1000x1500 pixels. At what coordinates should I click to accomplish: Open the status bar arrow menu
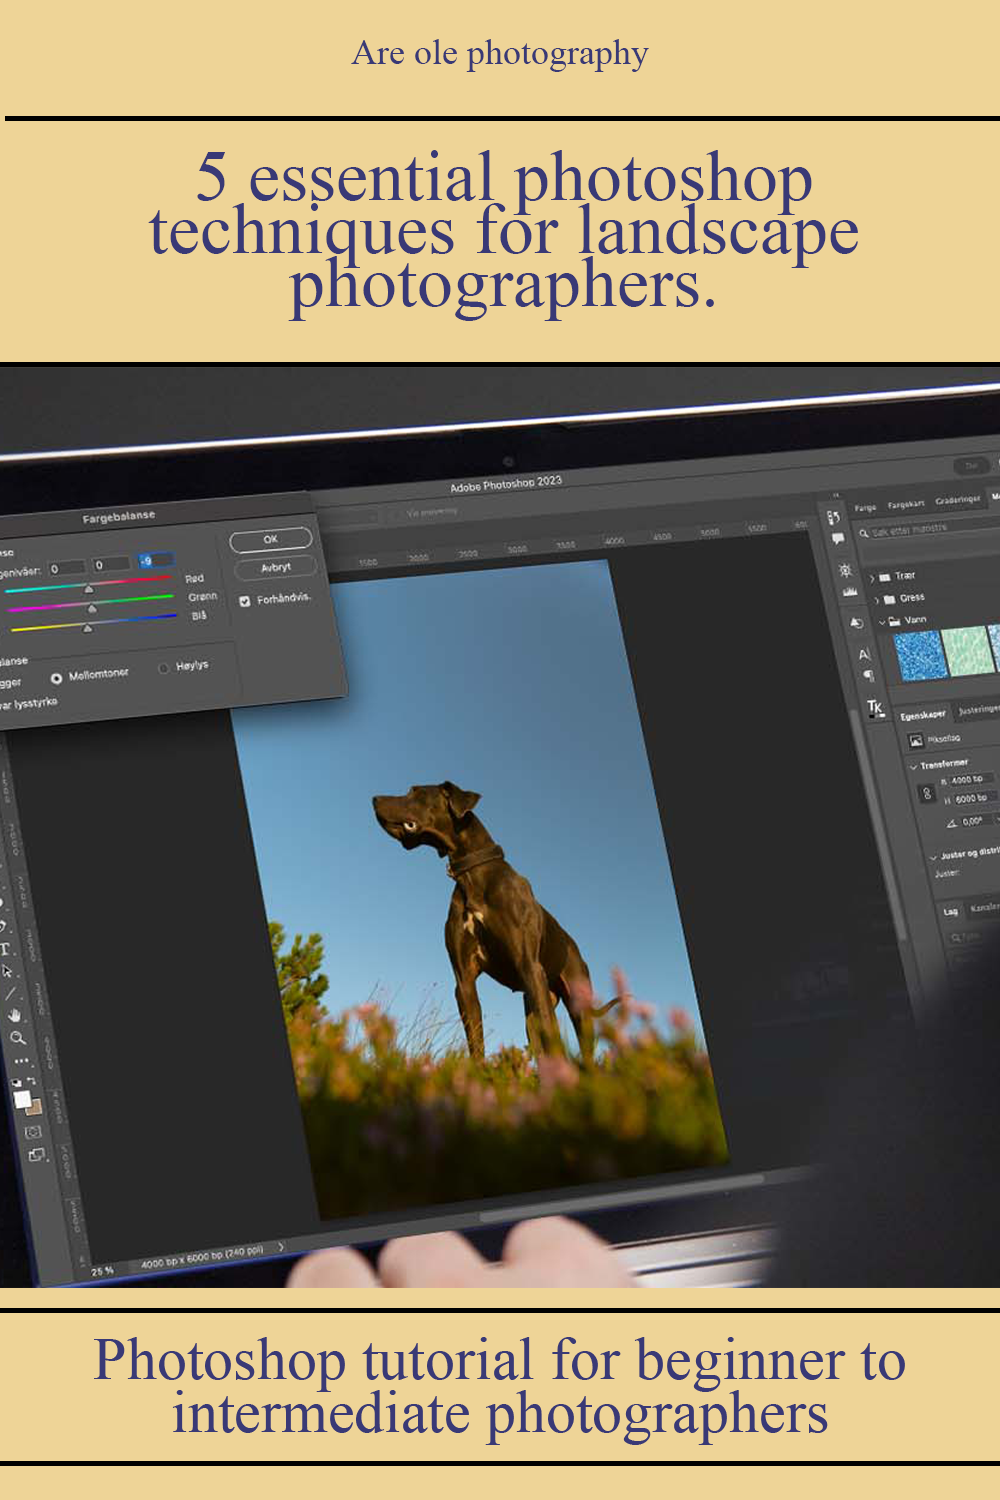tap(281, 1247)
